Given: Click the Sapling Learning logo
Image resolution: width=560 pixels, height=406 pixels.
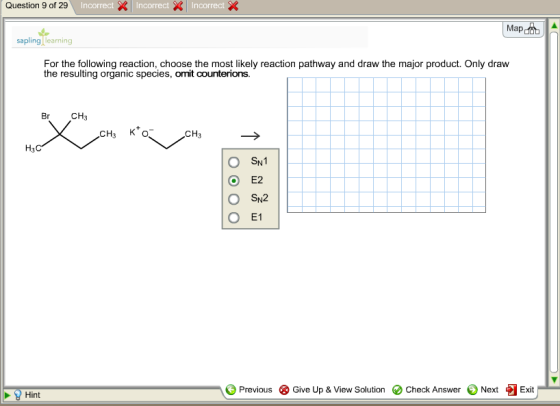Looking at the screenshot, I should click(44, 37).
